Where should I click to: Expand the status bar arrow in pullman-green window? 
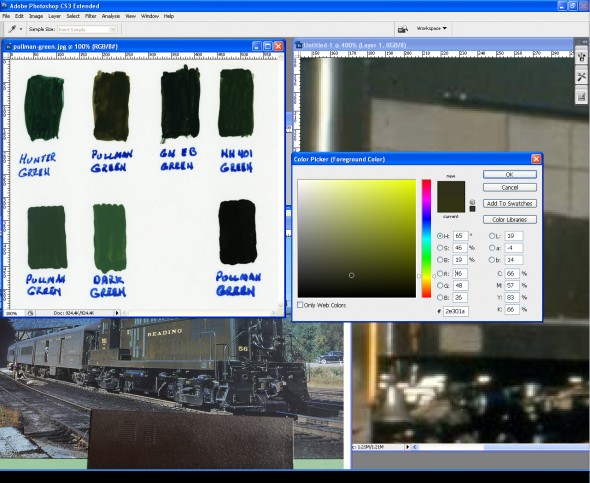click(x=117, y=313)
